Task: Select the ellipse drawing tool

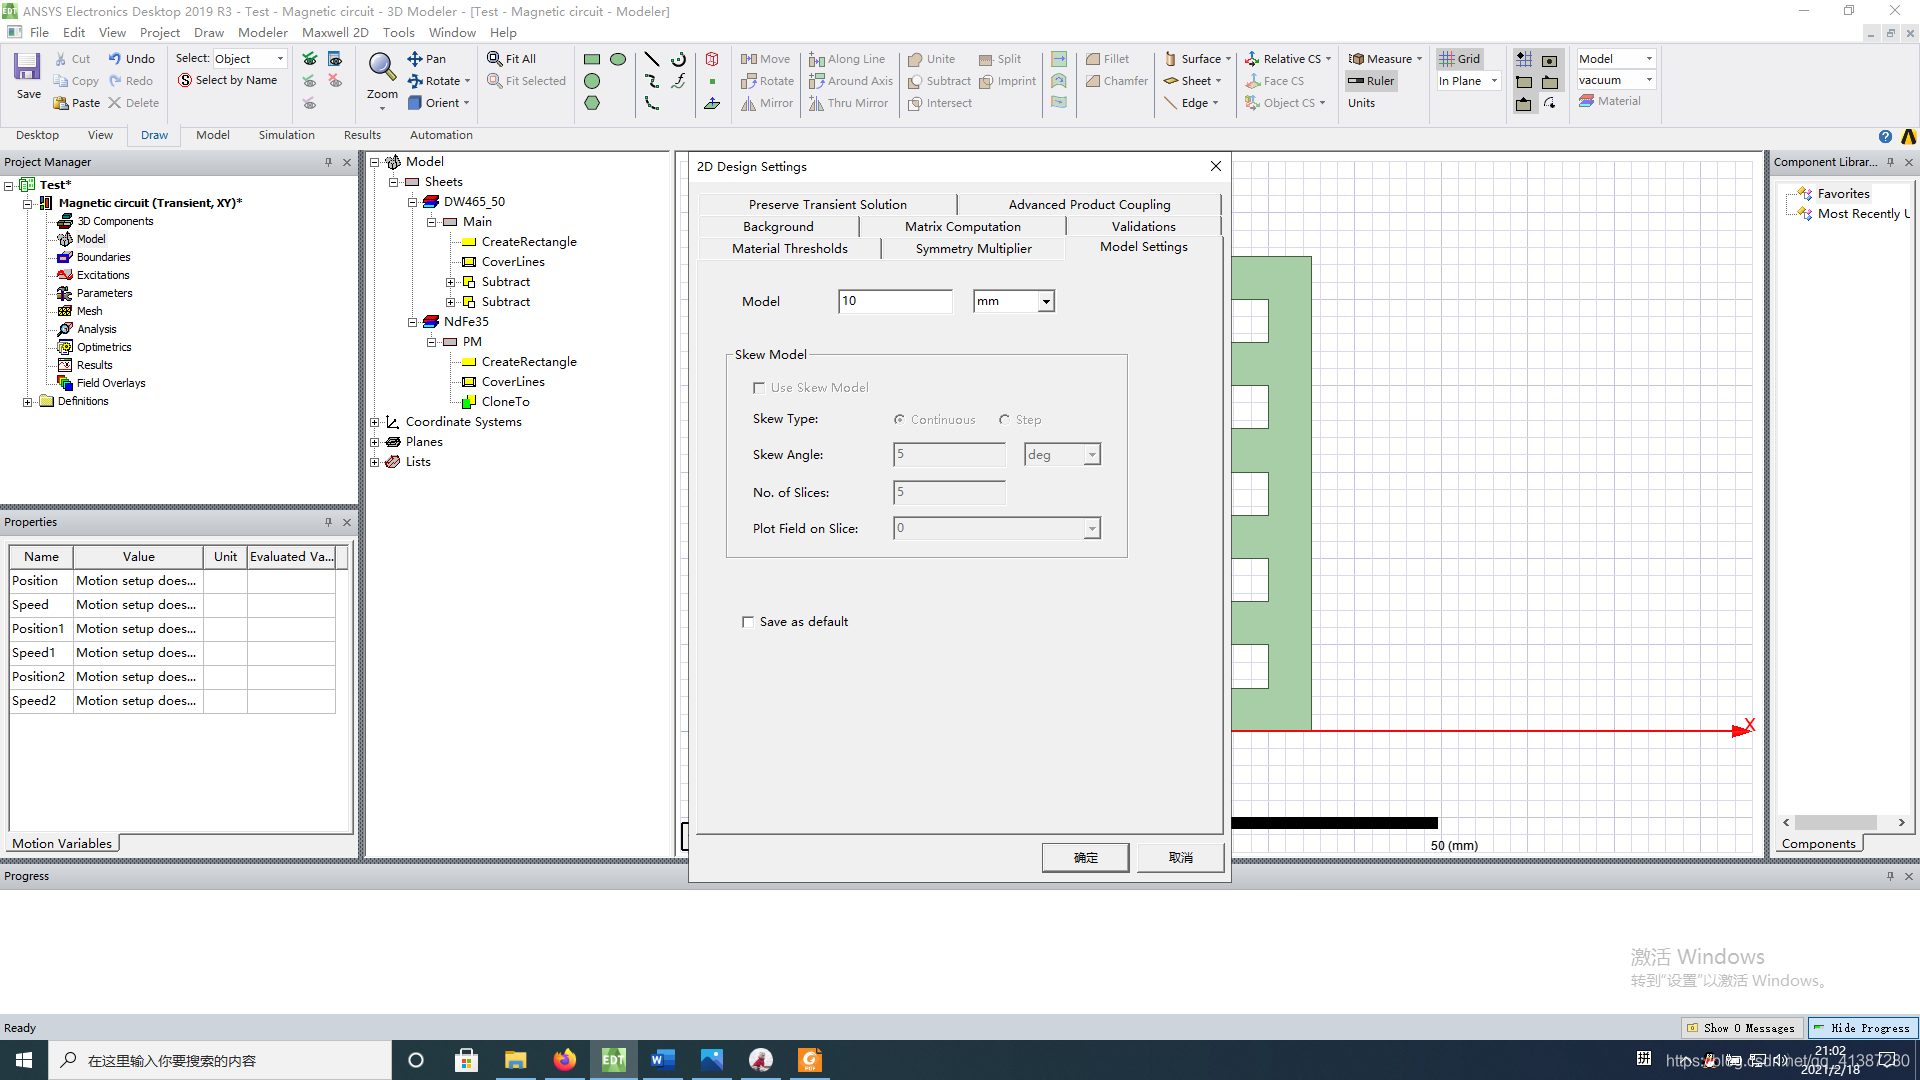Action: click(x=618, y=59)
